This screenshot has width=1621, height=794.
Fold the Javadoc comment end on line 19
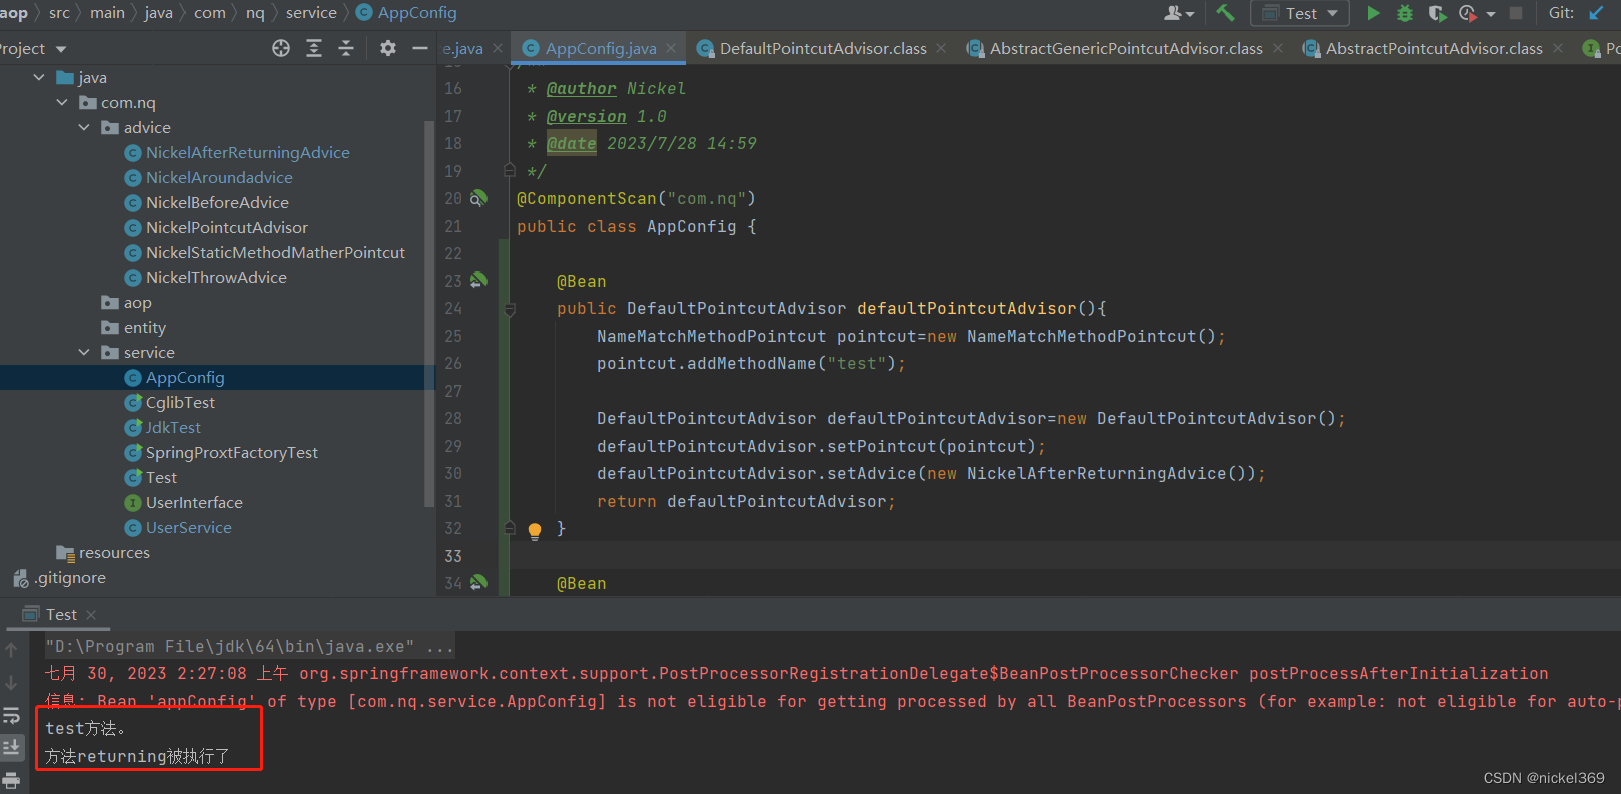tap(510, 171)
